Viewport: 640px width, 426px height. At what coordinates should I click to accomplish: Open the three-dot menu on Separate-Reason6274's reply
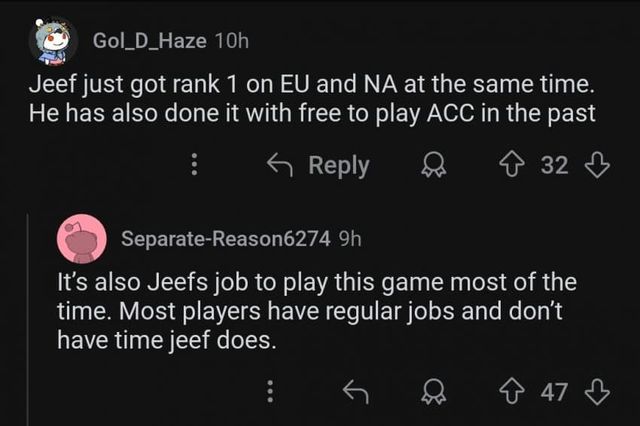tap(269, 392)
